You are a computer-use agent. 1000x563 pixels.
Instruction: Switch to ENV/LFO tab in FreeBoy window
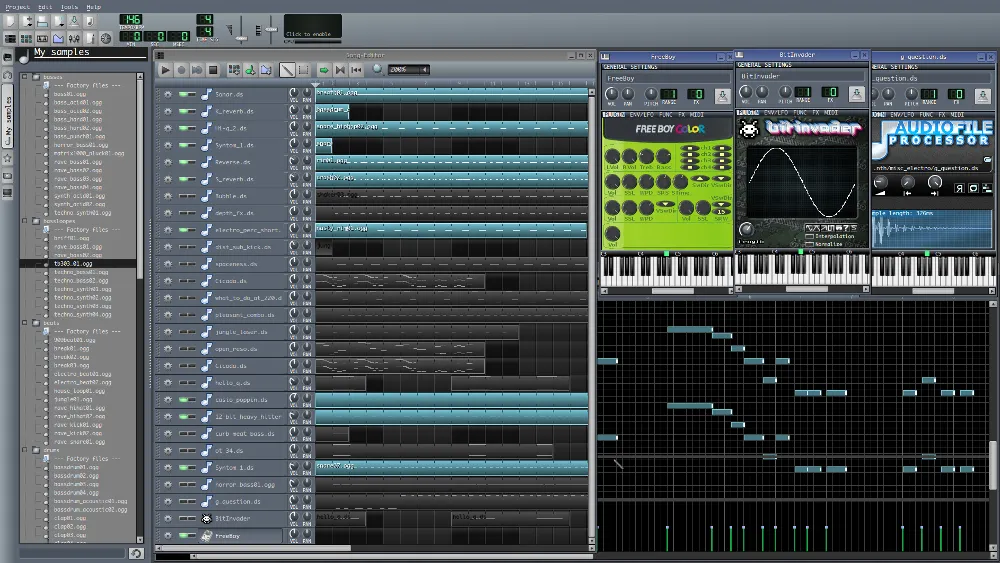(x=642, y=115)
